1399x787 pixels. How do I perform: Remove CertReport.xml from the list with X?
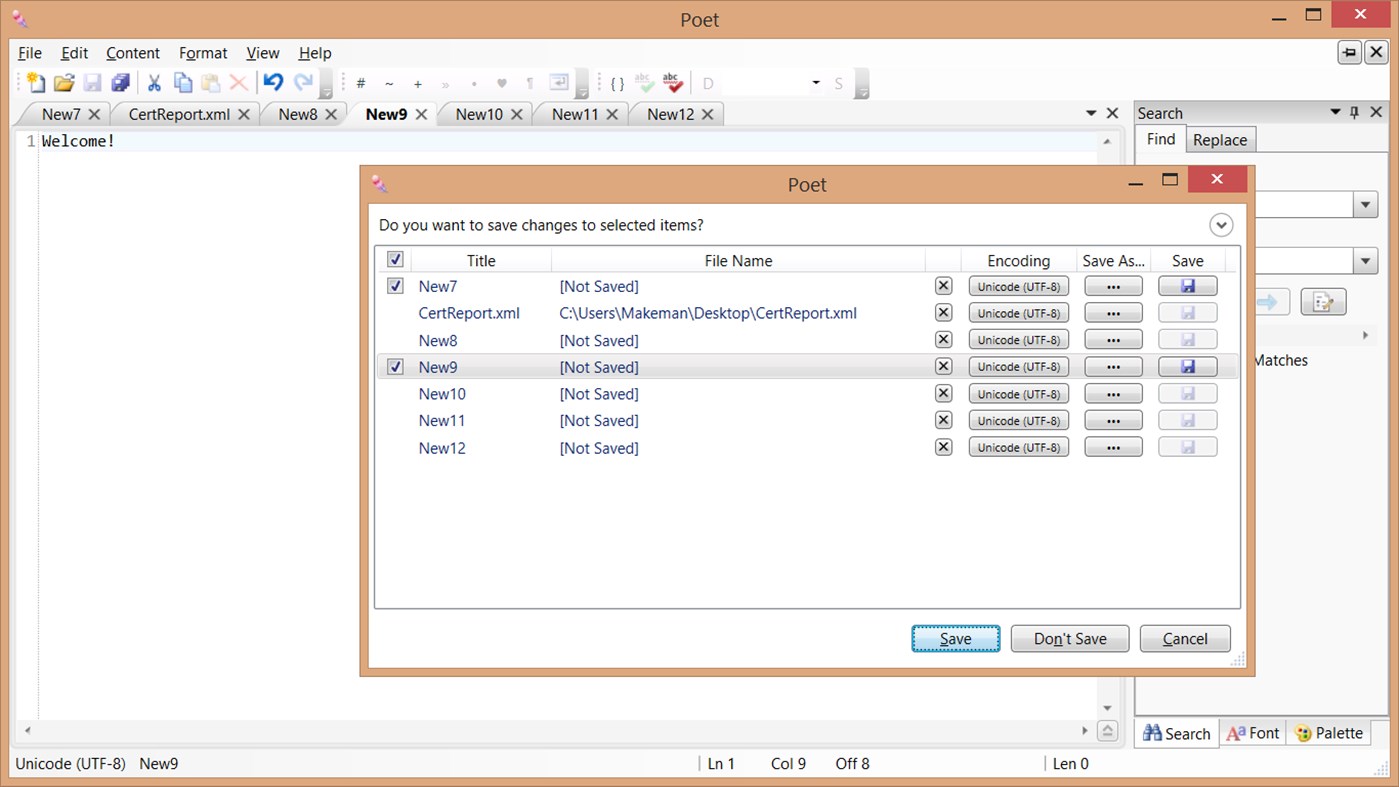click(x=943, y=312)
